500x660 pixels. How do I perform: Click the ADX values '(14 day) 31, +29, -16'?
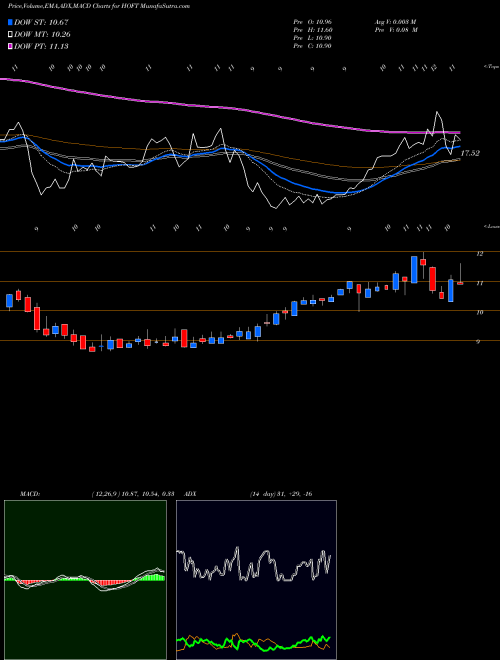[x=281, y=494]
